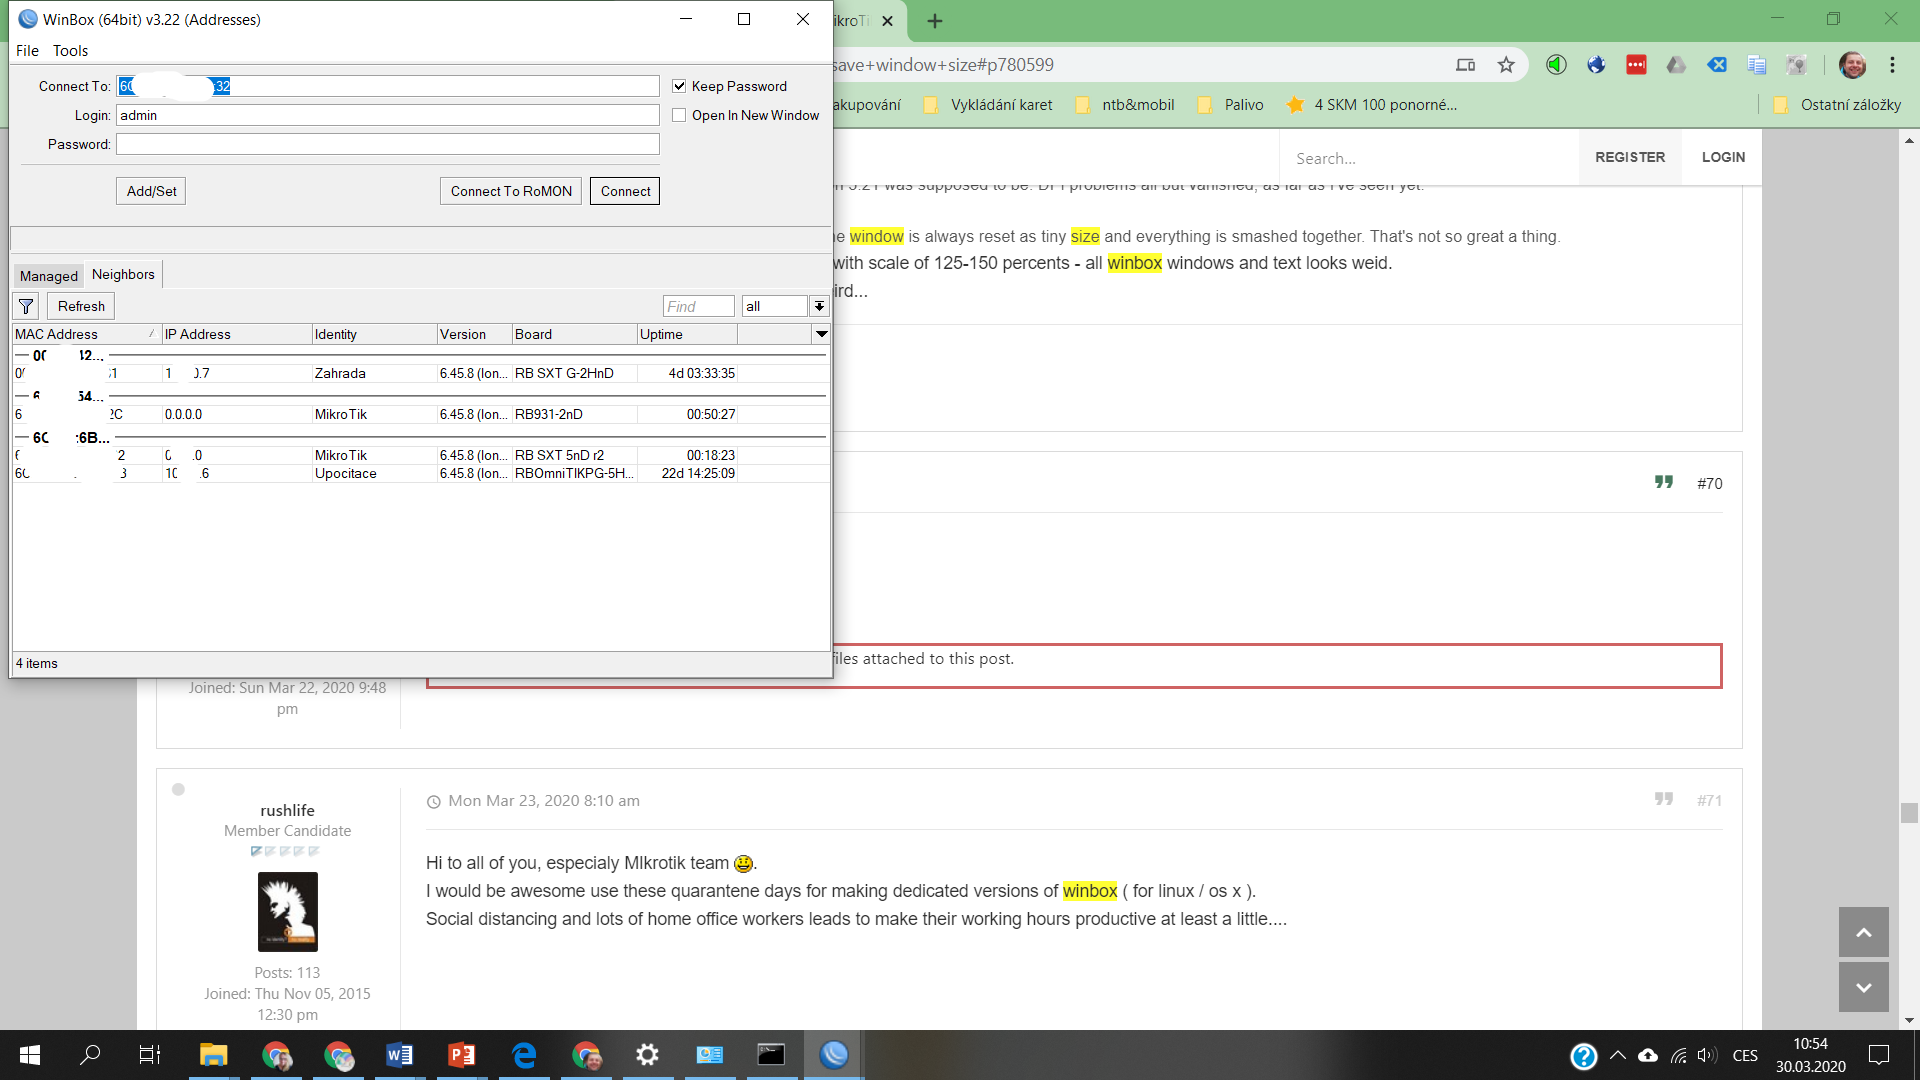Click the bookmark star in the address bar
The width and height of the screenshot is (1920, 1080).
[1507, 64]
